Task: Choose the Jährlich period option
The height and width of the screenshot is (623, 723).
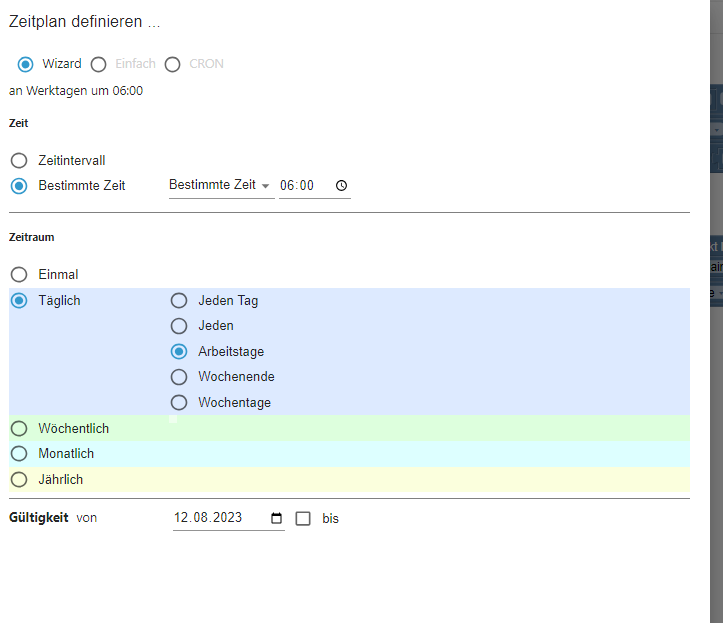Action: (x=19, y=480)
